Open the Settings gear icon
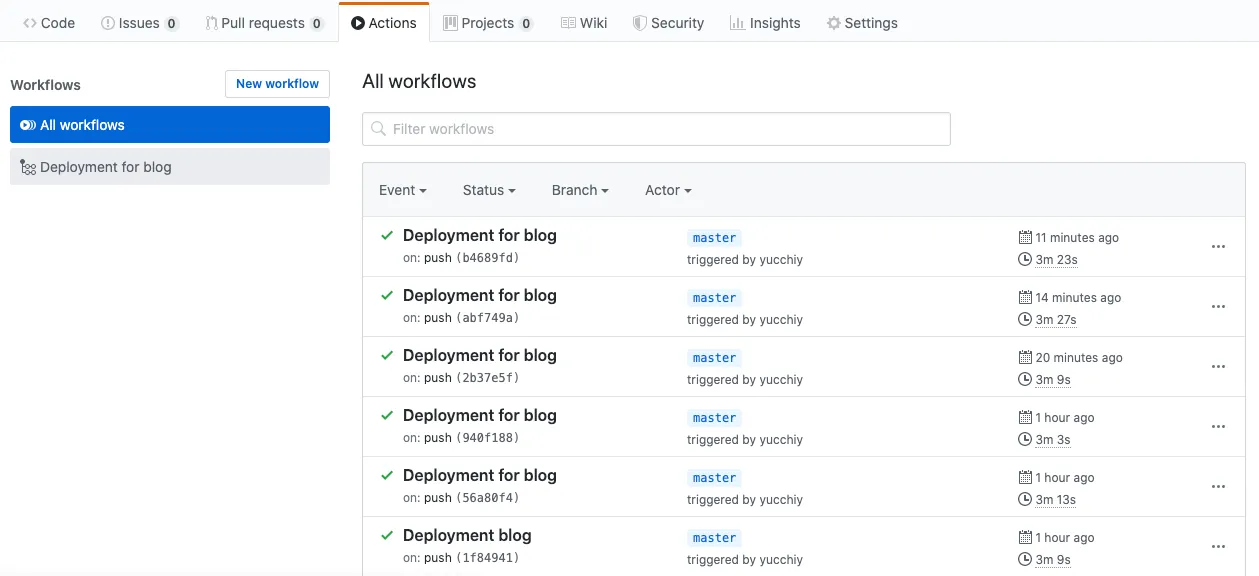The height and width of the screenshot is (576, 1259). pos(833,22)
